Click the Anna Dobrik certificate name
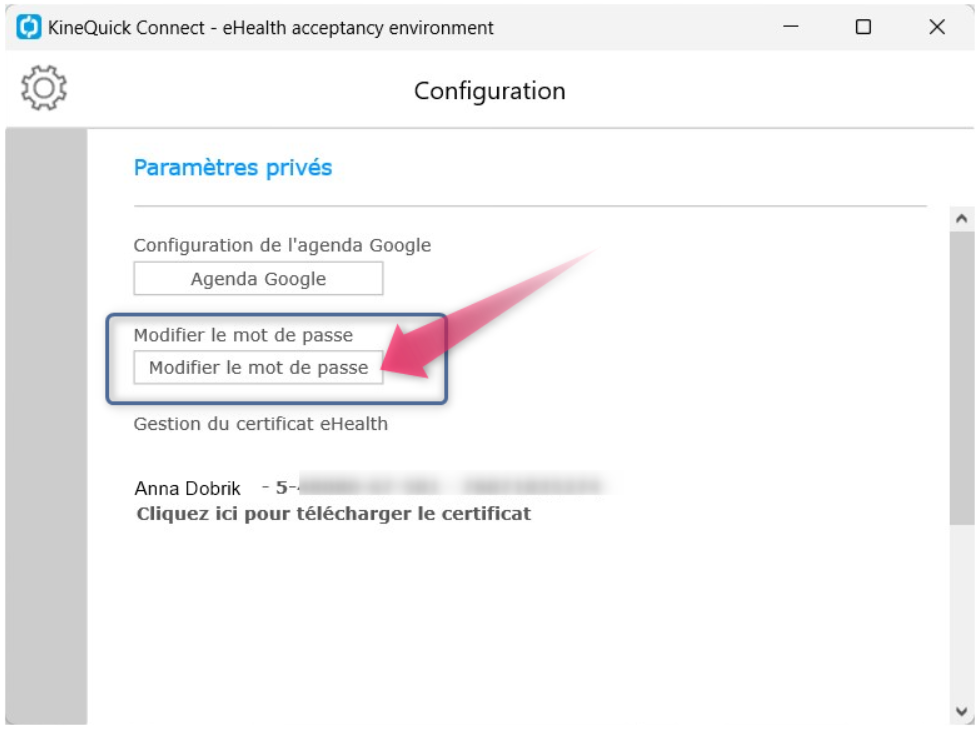The height and width of the screenshot is (729, 979). 188,487
